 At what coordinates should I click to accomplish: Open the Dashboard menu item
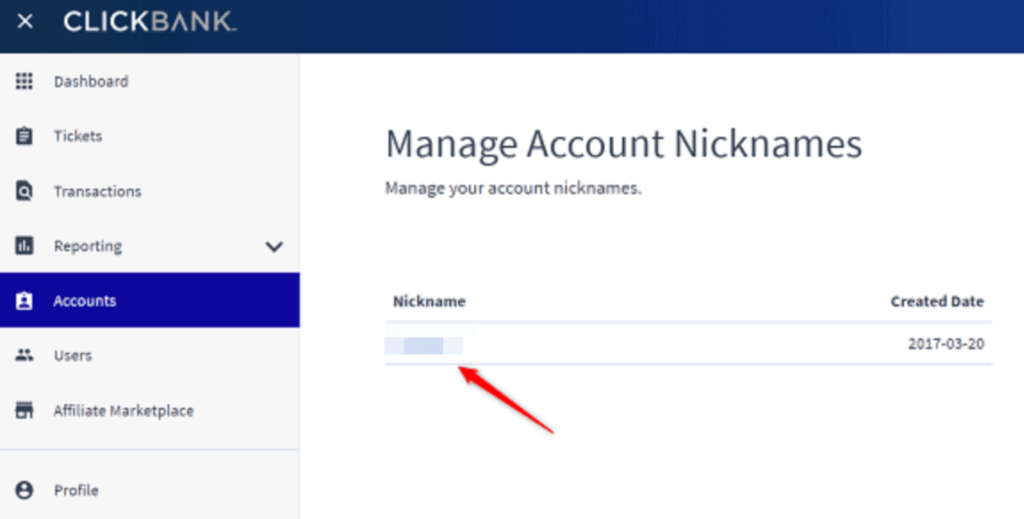pyautogui.click(x=91, y=82)
